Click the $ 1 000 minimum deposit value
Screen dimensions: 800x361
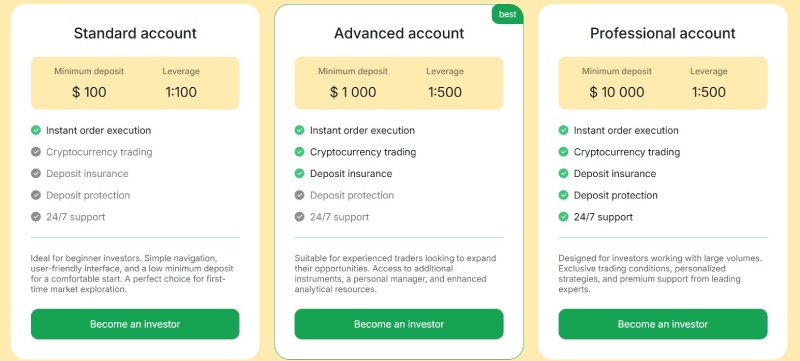coord(353,92)
